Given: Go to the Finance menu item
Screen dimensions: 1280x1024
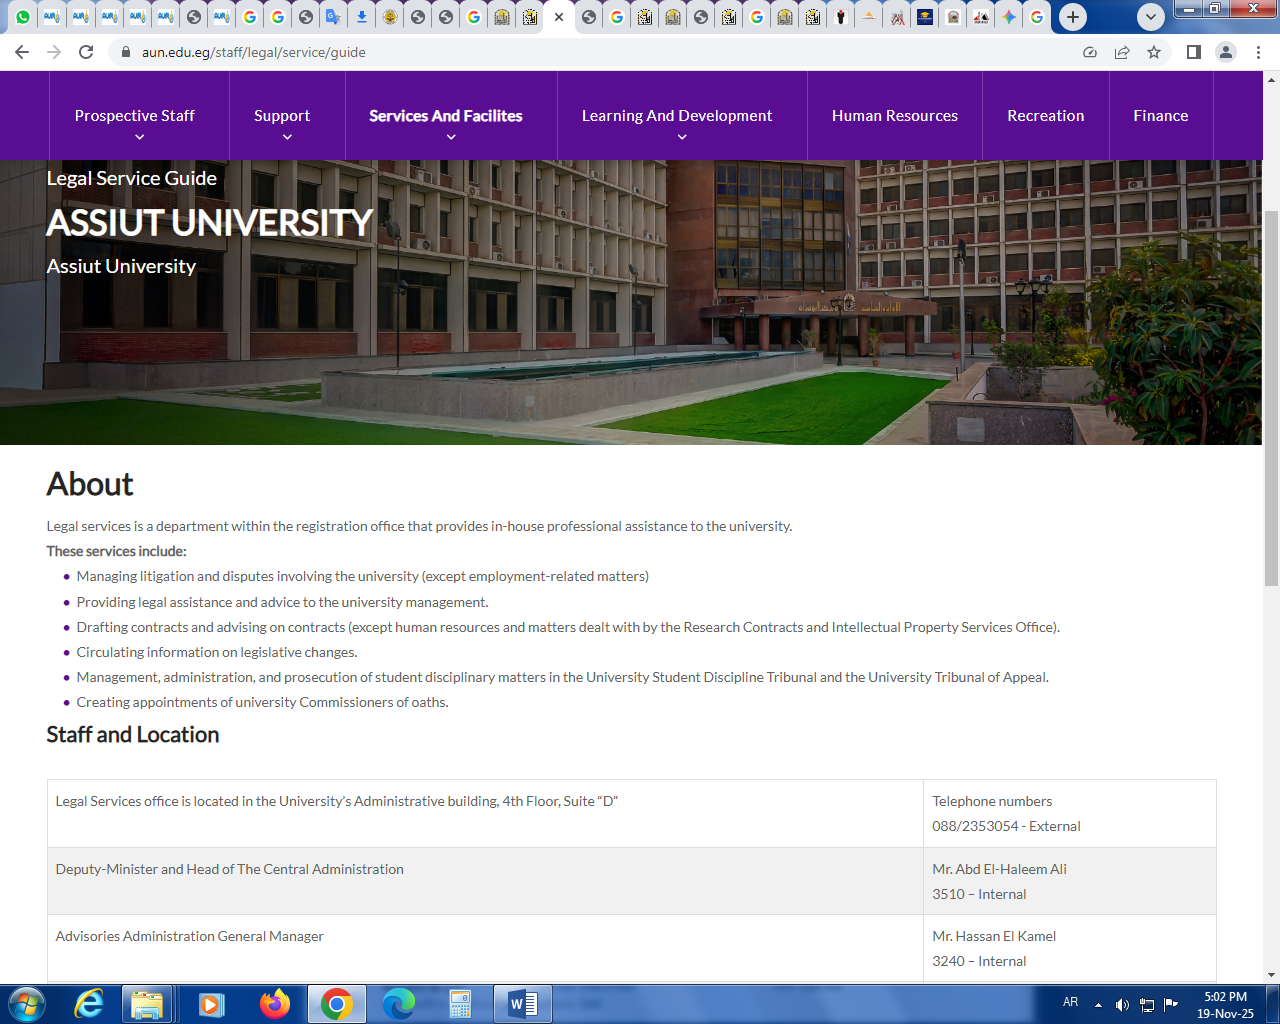Looking at the screenshot, I should tap(1160, 116).
